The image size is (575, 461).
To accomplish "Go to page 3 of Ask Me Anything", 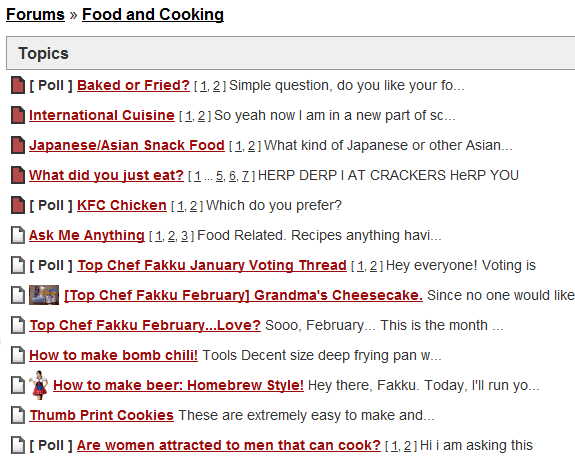I will [184, 236].
